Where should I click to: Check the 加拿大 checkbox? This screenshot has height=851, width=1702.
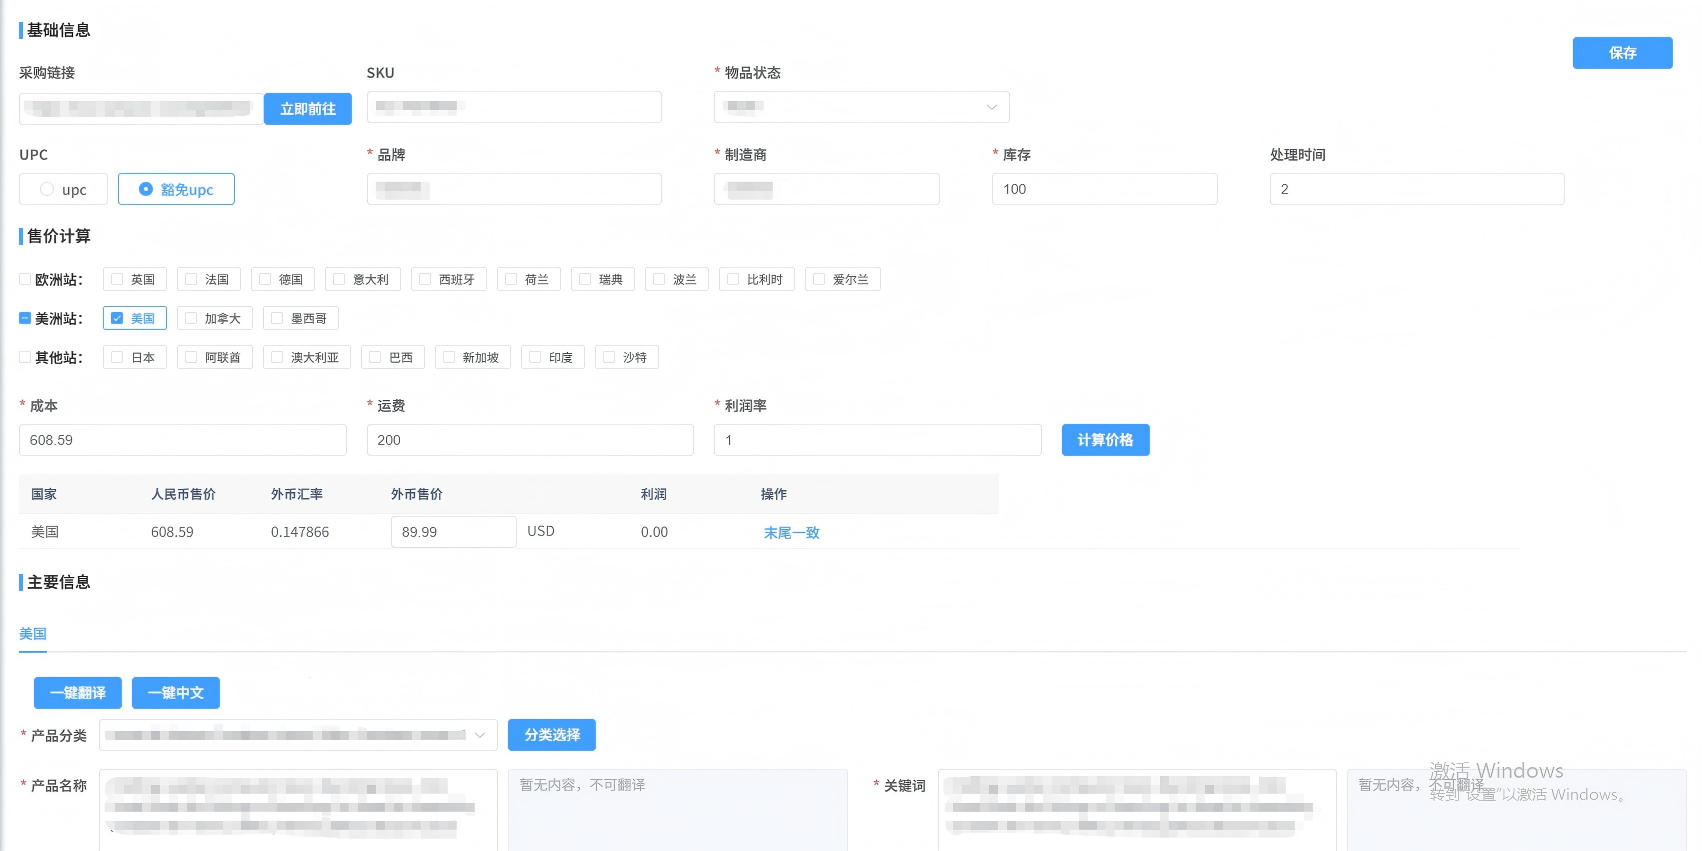click(x=191, y=319)
